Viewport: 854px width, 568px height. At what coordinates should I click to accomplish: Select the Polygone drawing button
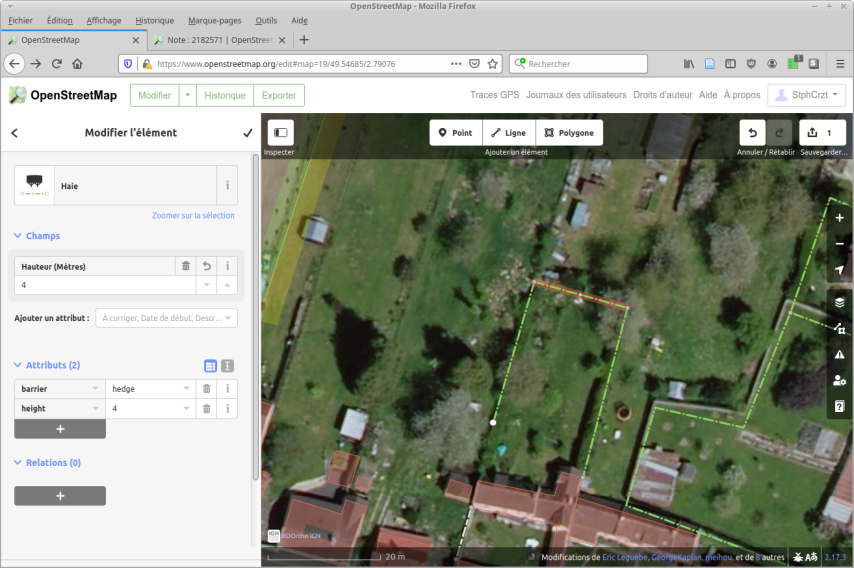[569, 133]
